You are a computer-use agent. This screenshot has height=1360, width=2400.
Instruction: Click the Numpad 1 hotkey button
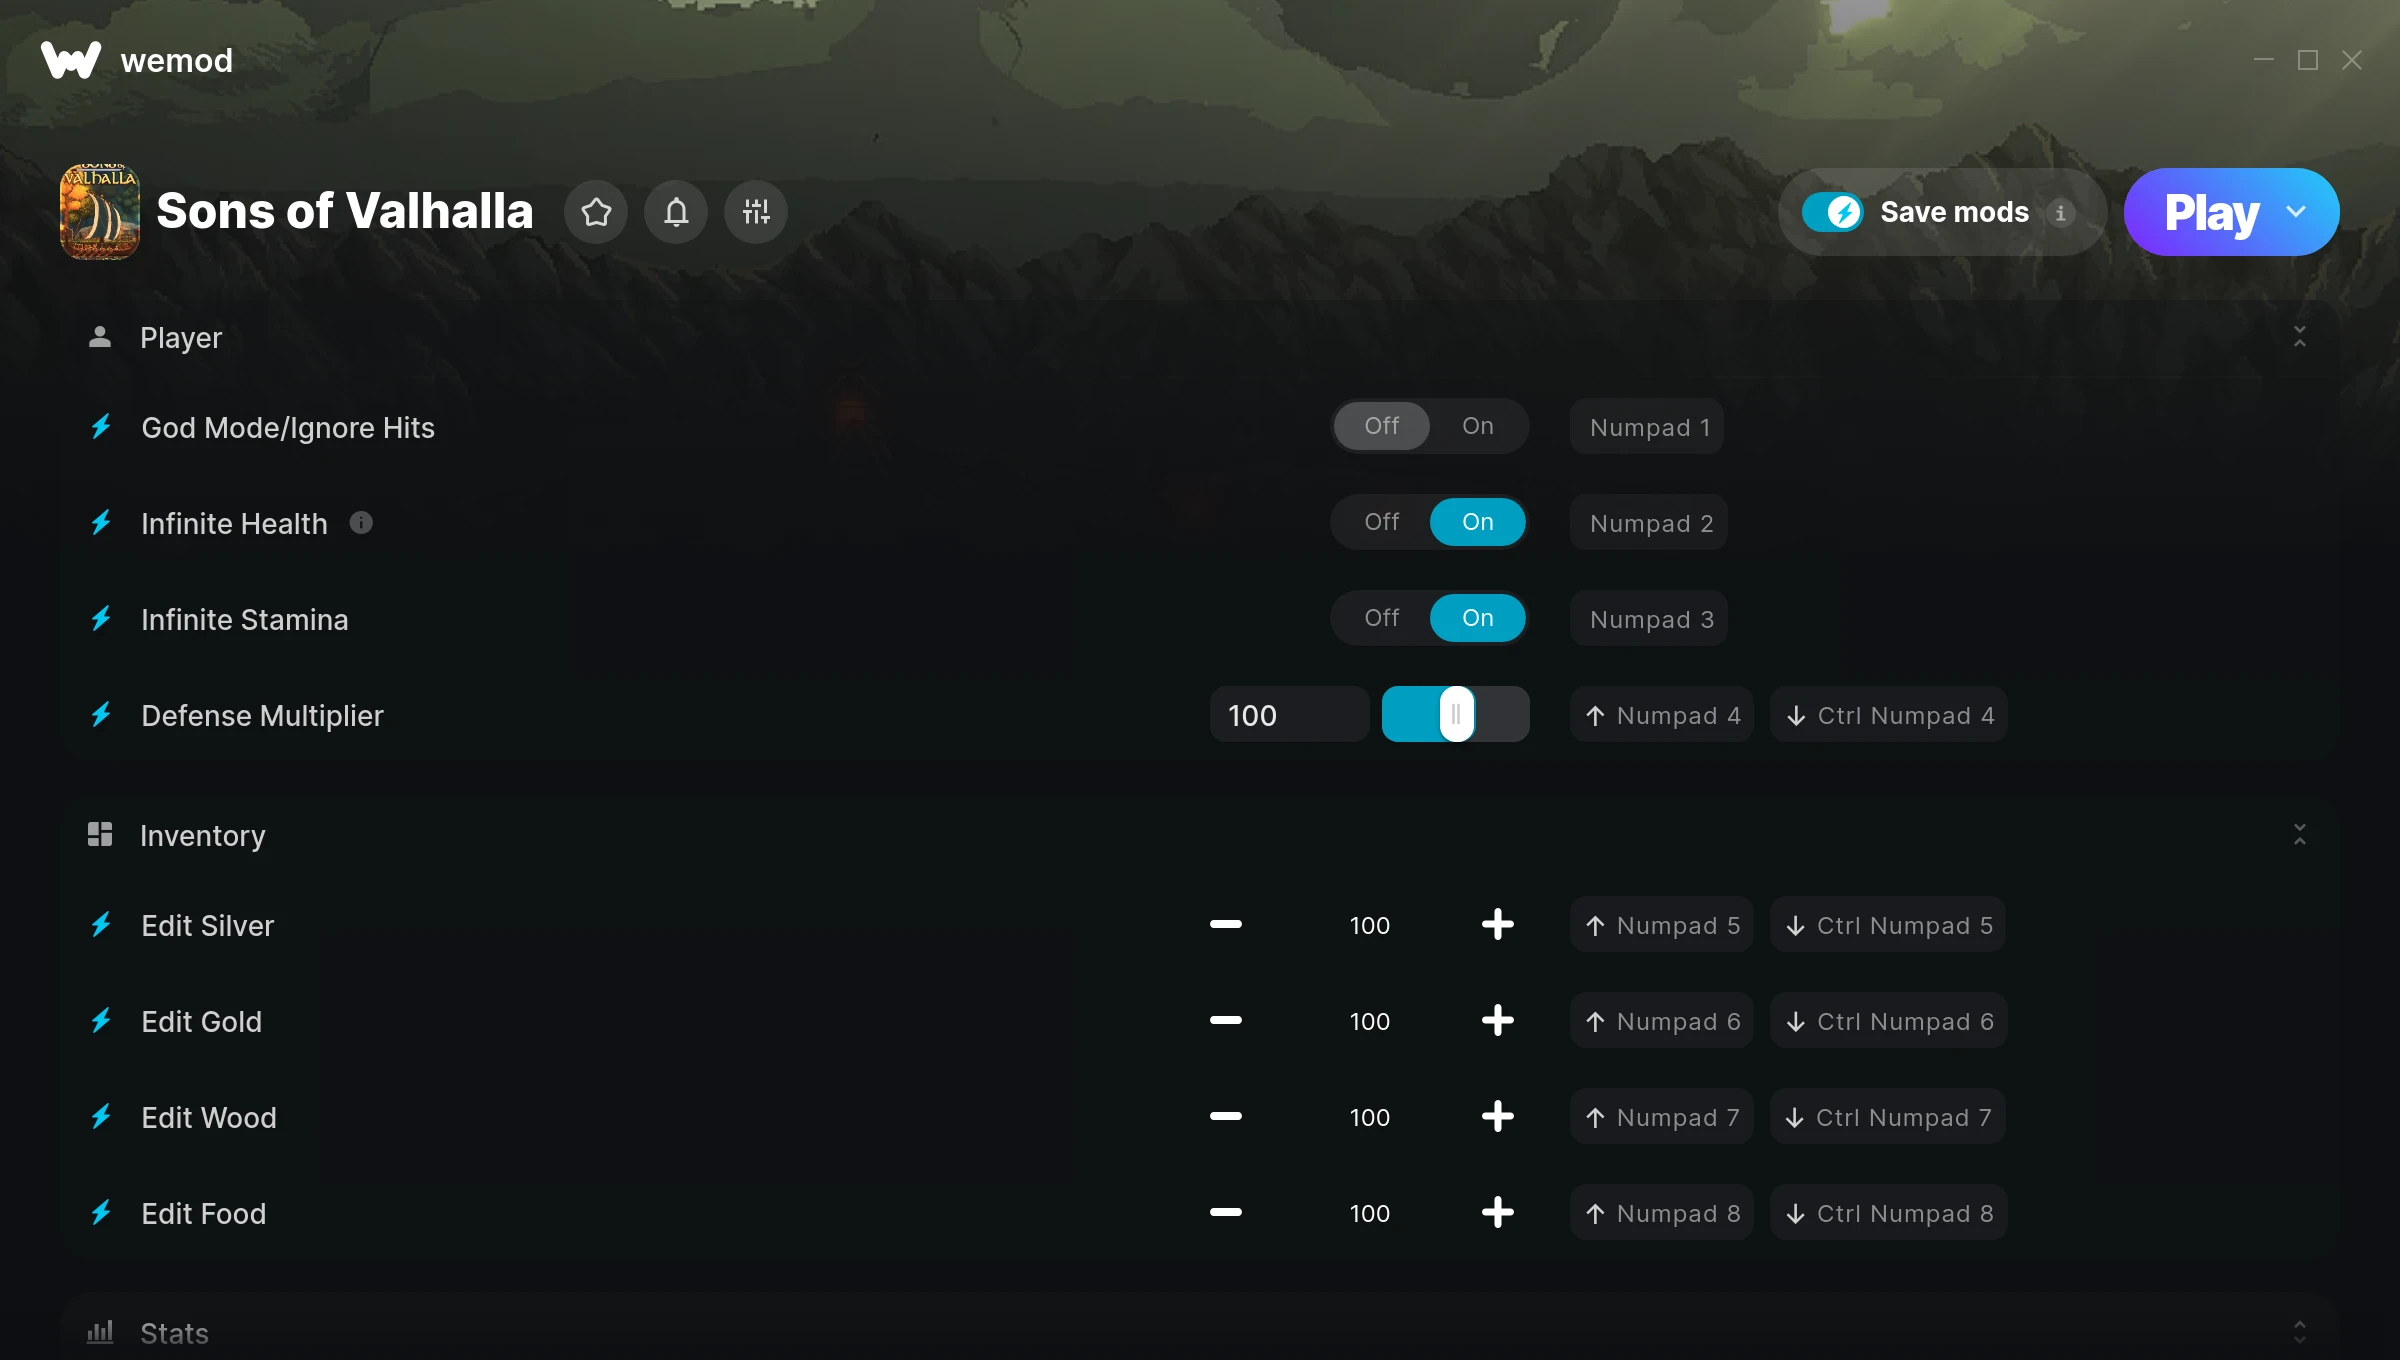1647,427
